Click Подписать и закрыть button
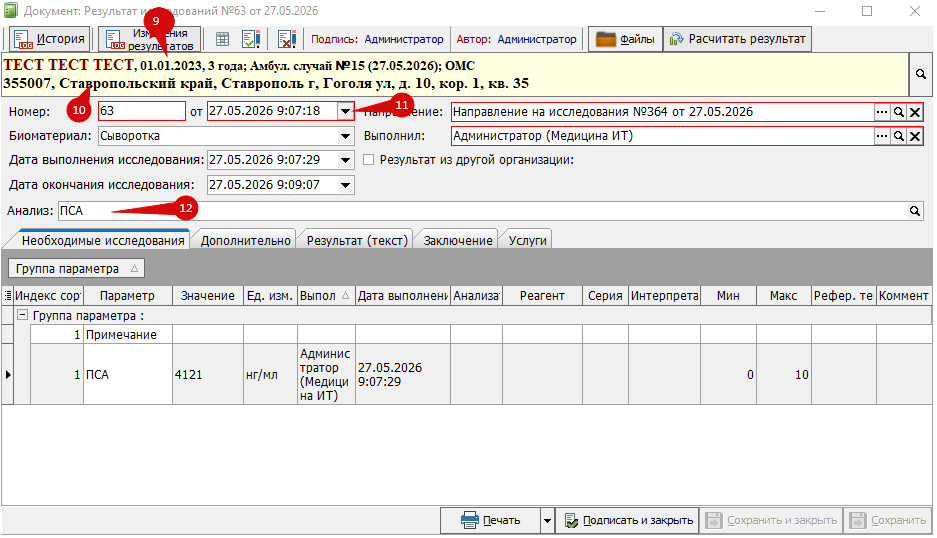Image resolution: width=937 pixels, height=538 pixels. click(x=629, y=521)
